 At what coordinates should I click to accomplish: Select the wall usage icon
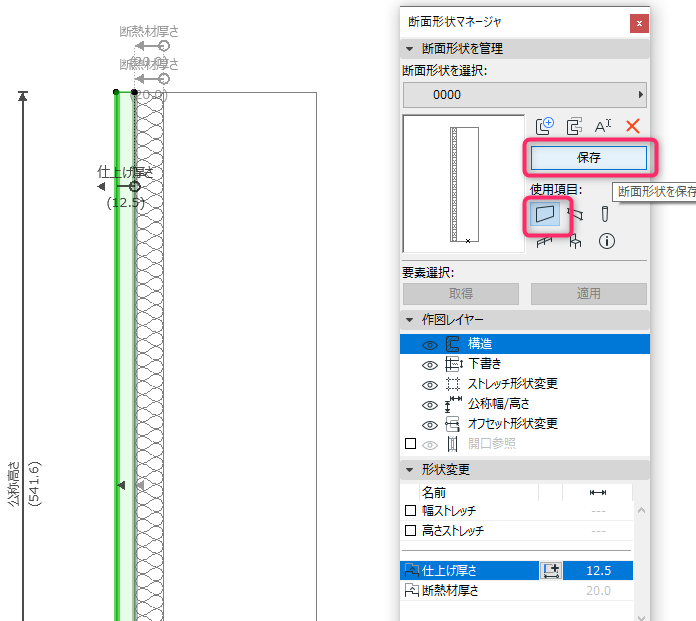(x=545, y=214)
